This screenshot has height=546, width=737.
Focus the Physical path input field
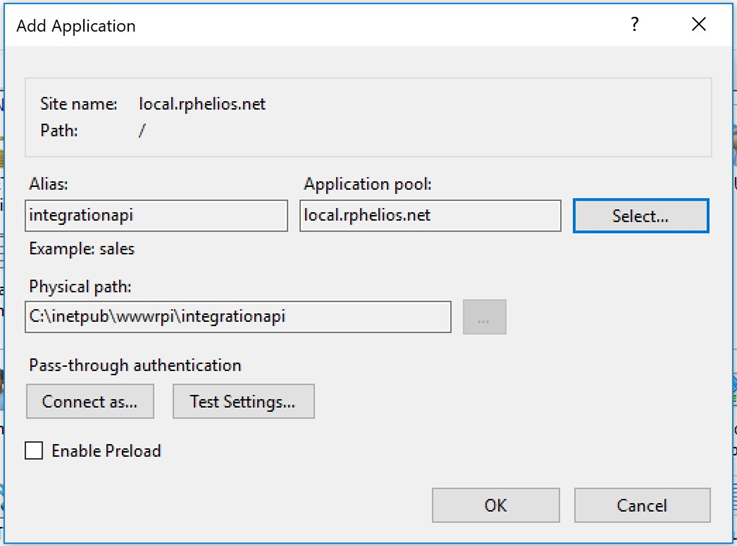tap(238, 317)
